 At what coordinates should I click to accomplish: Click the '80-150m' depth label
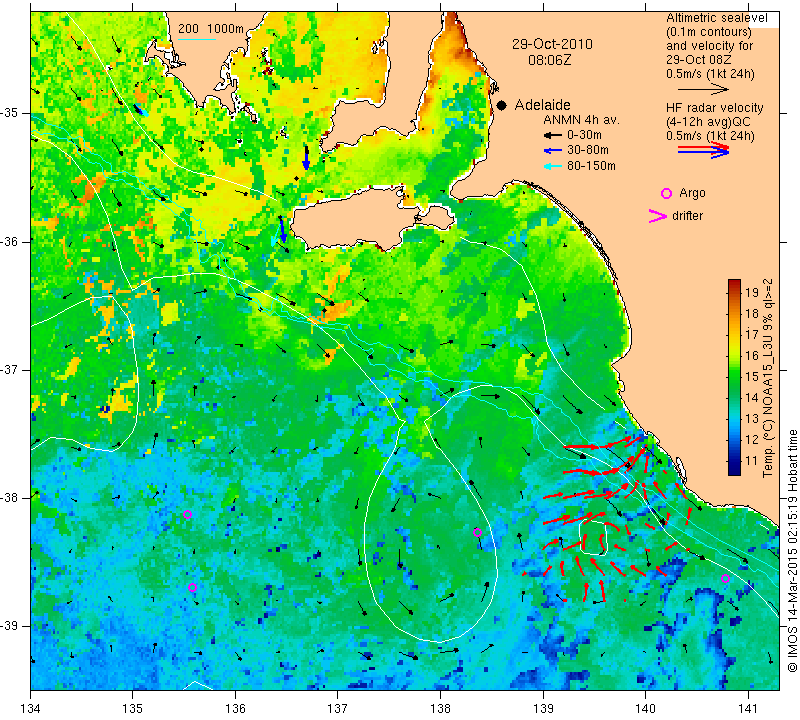(x=591, y=166)
